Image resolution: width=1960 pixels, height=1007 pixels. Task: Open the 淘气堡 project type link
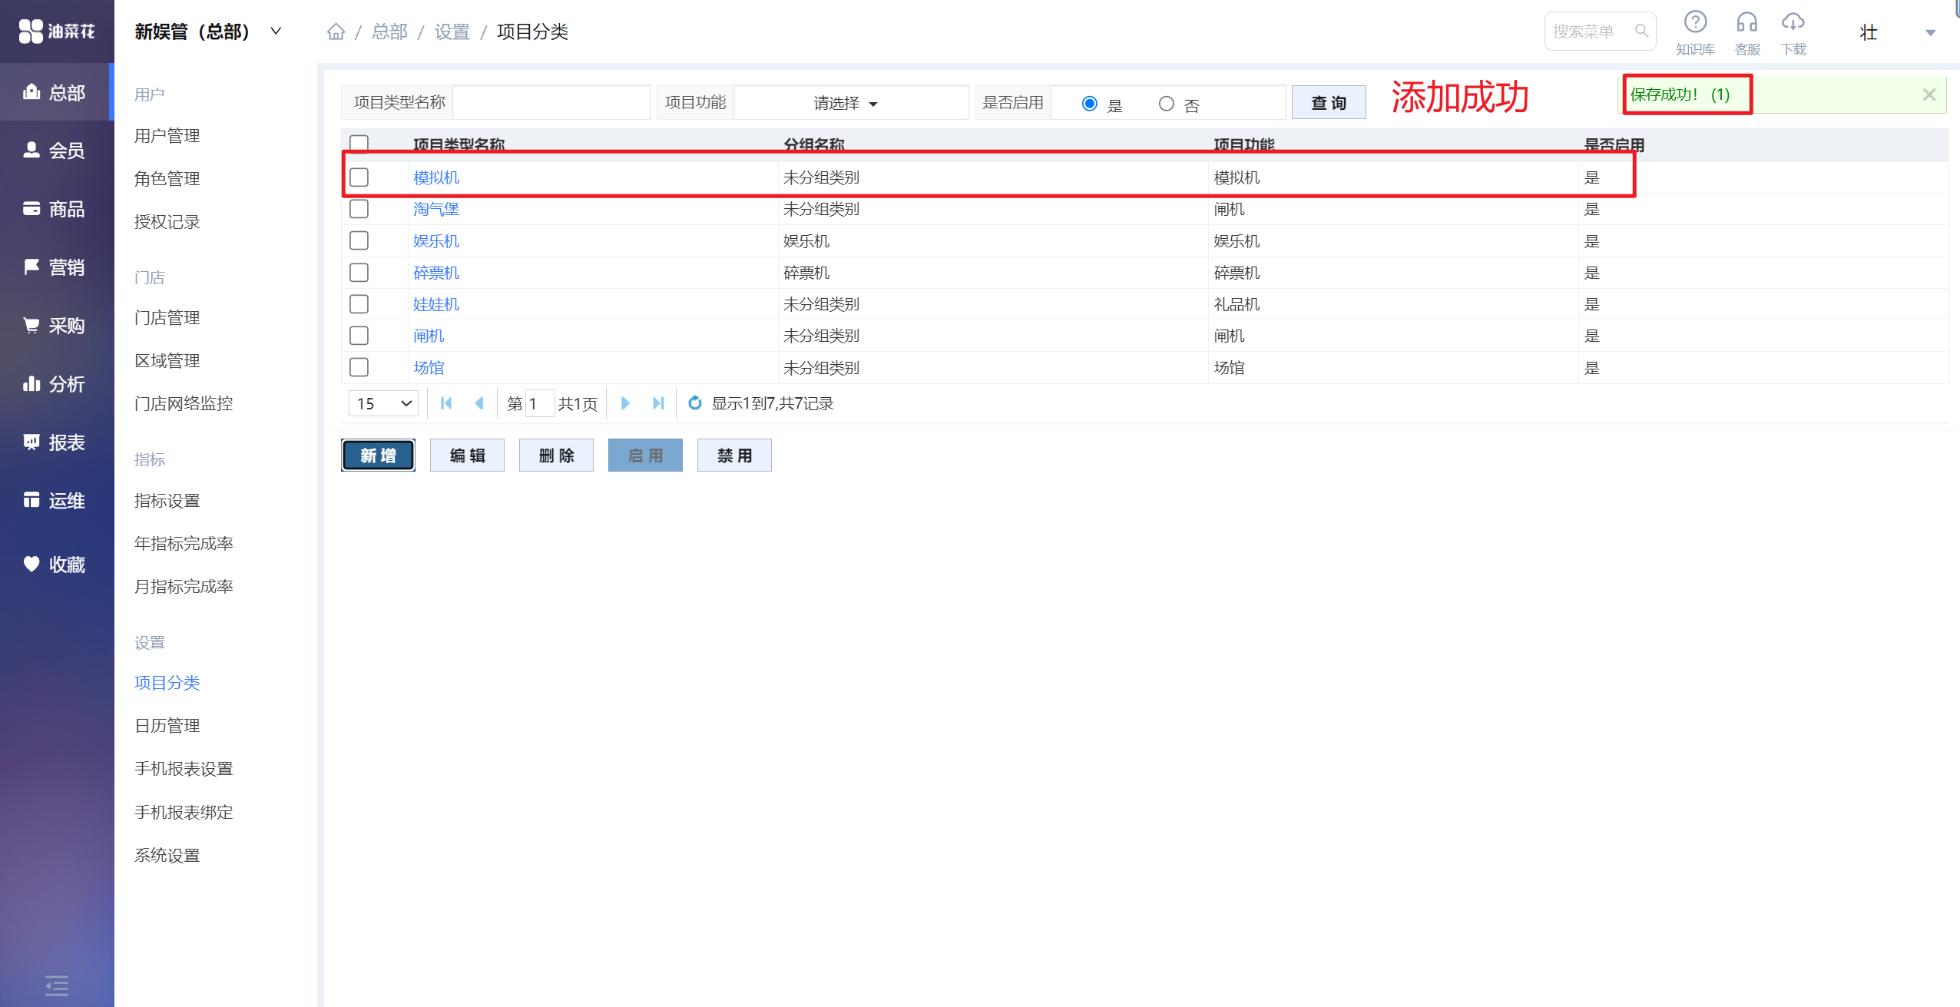click(x=436, y=209)
